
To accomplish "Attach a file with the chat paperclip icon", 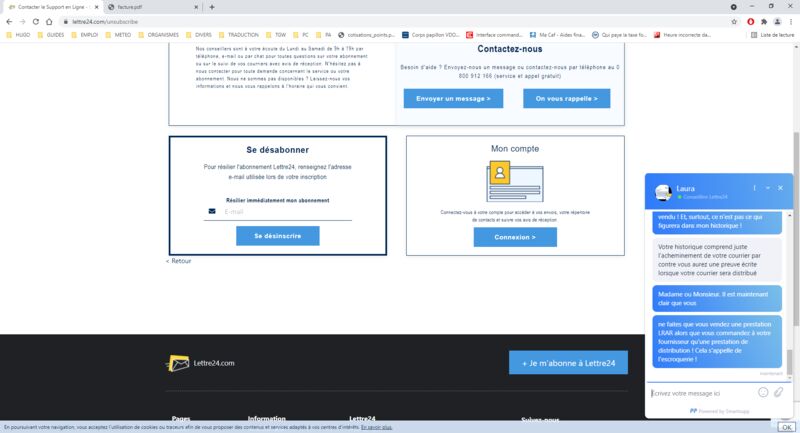I will 778,392.
